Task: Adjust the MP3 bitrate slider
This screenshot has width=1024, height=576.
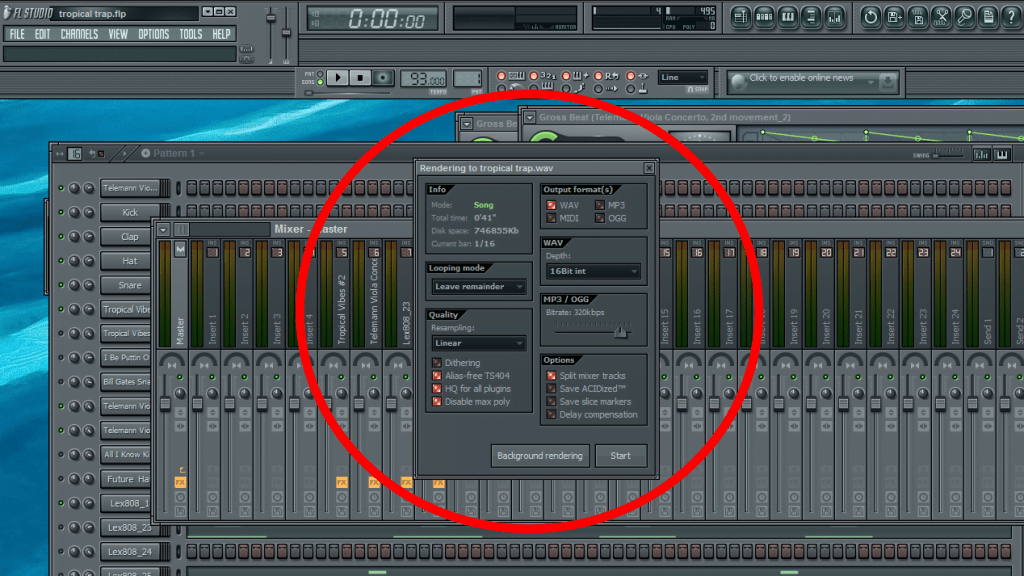Action: click(619, 330)
